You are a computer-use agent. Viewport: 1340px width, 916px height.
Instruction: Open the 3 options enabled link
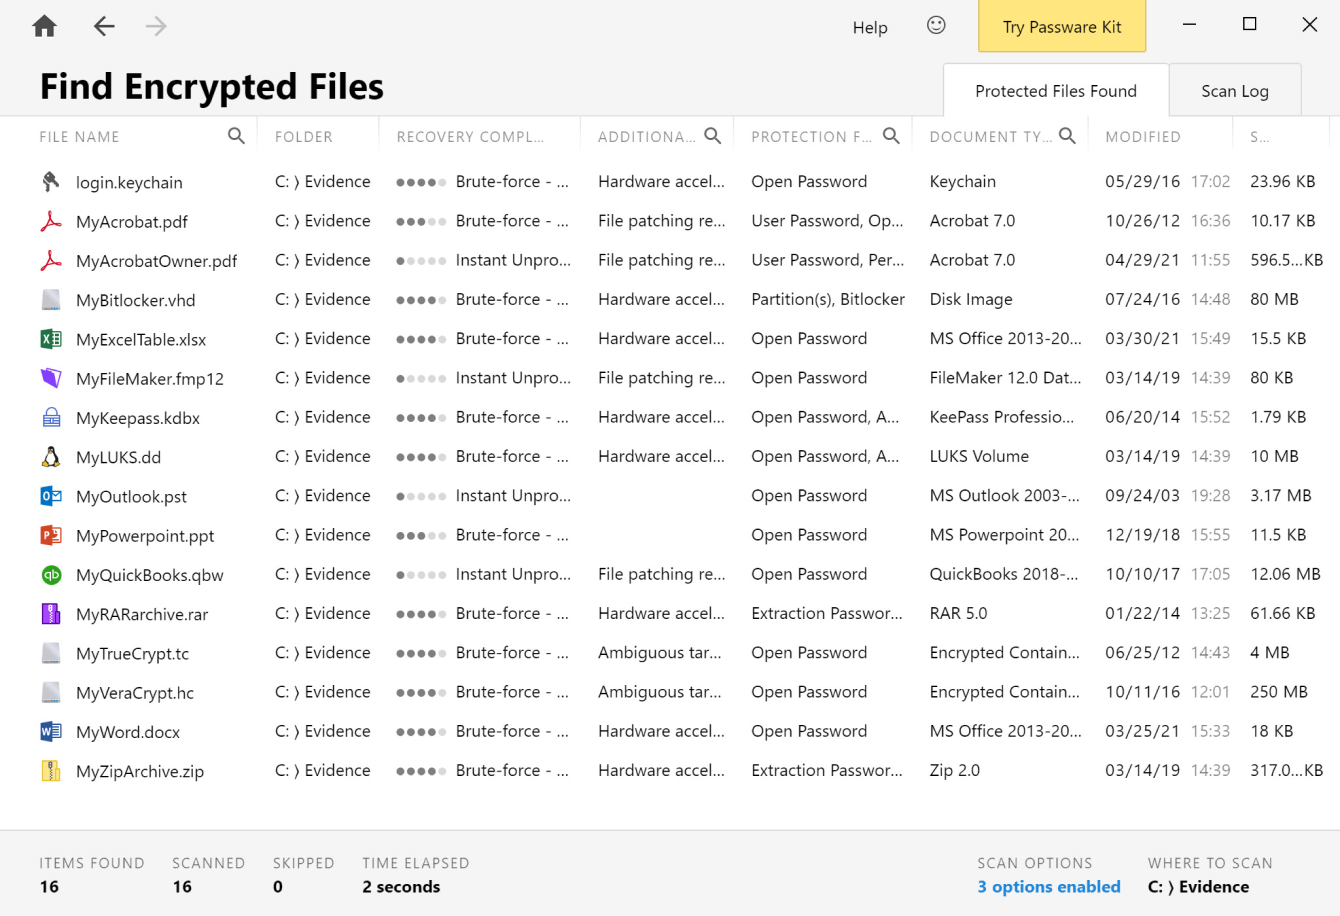1048,887
